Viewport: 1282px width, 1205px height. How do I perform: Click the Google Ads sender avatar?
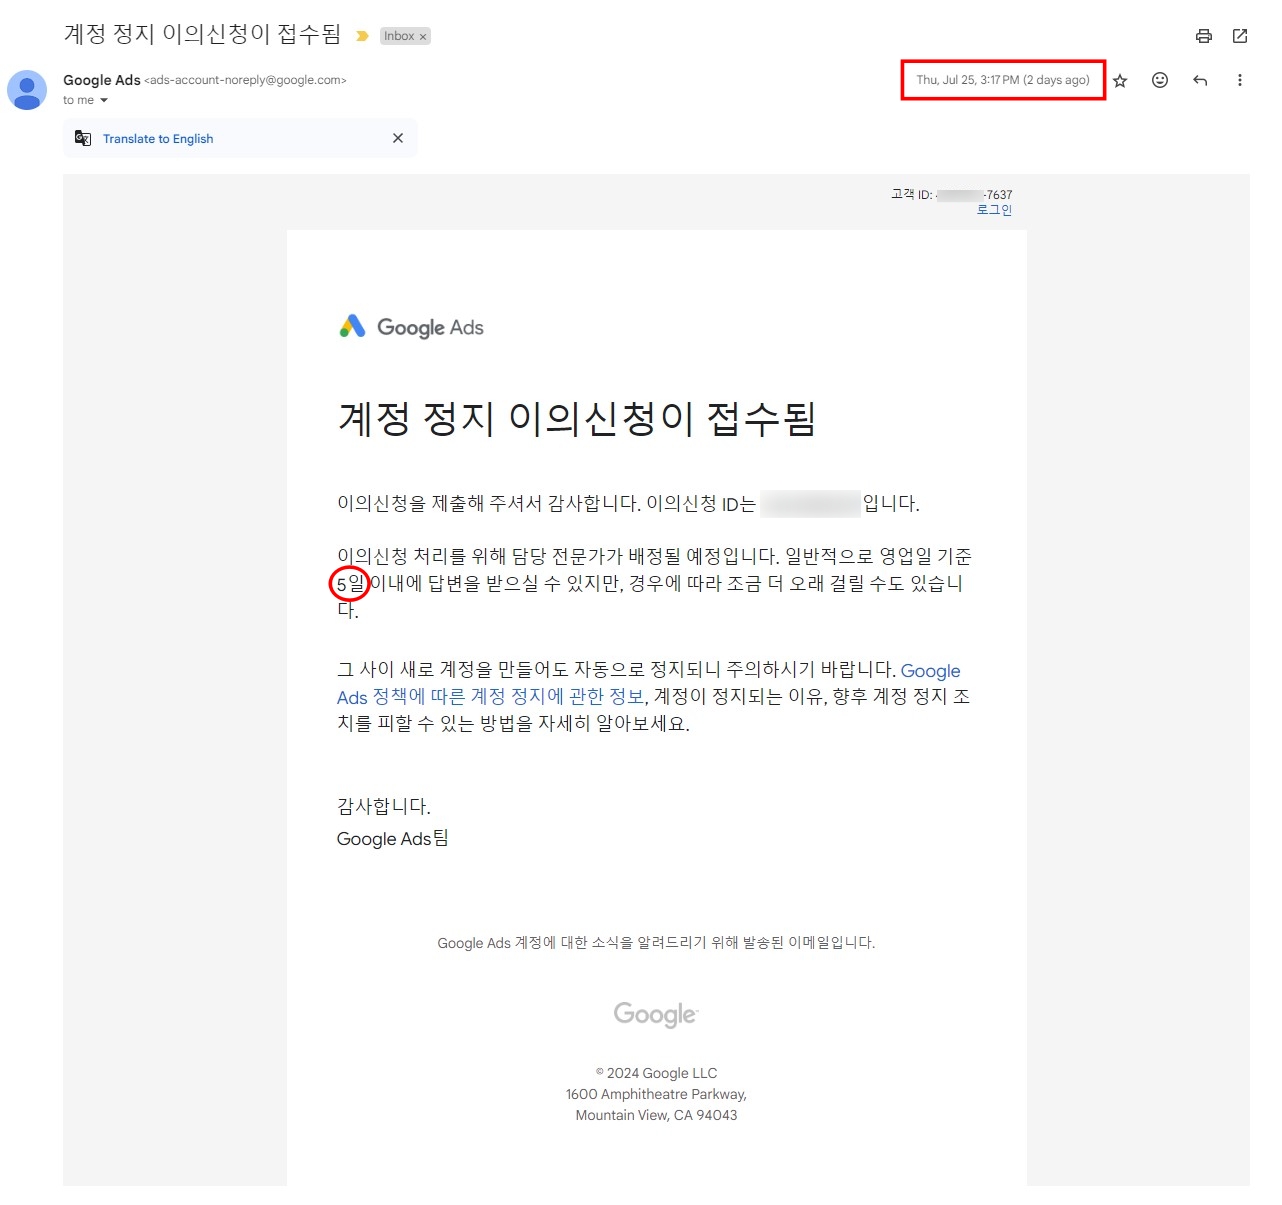(x=27, y=90)
